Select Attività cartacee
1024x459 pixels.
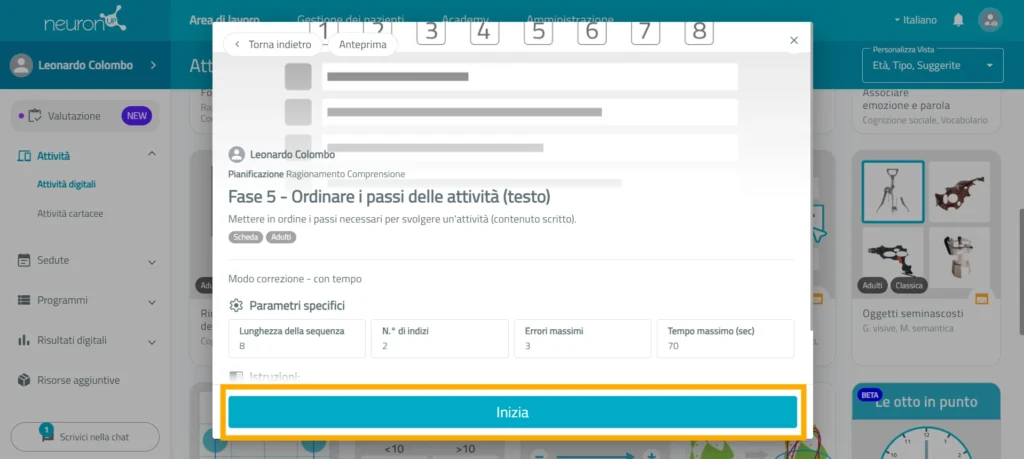point(70,214)
